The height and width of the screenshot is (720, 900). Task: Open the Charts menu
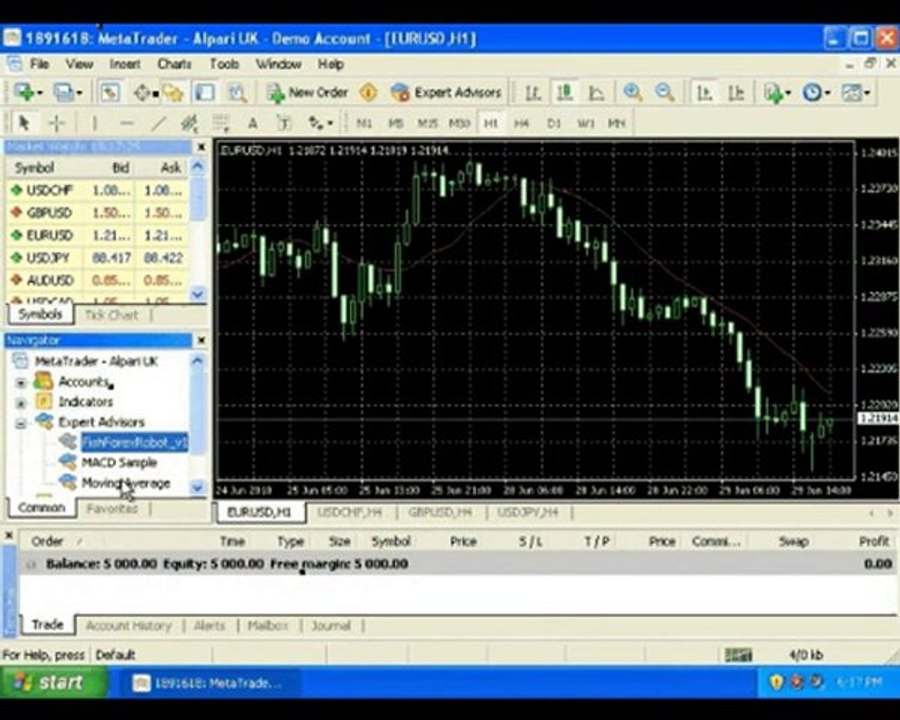(x=174, y=64)
